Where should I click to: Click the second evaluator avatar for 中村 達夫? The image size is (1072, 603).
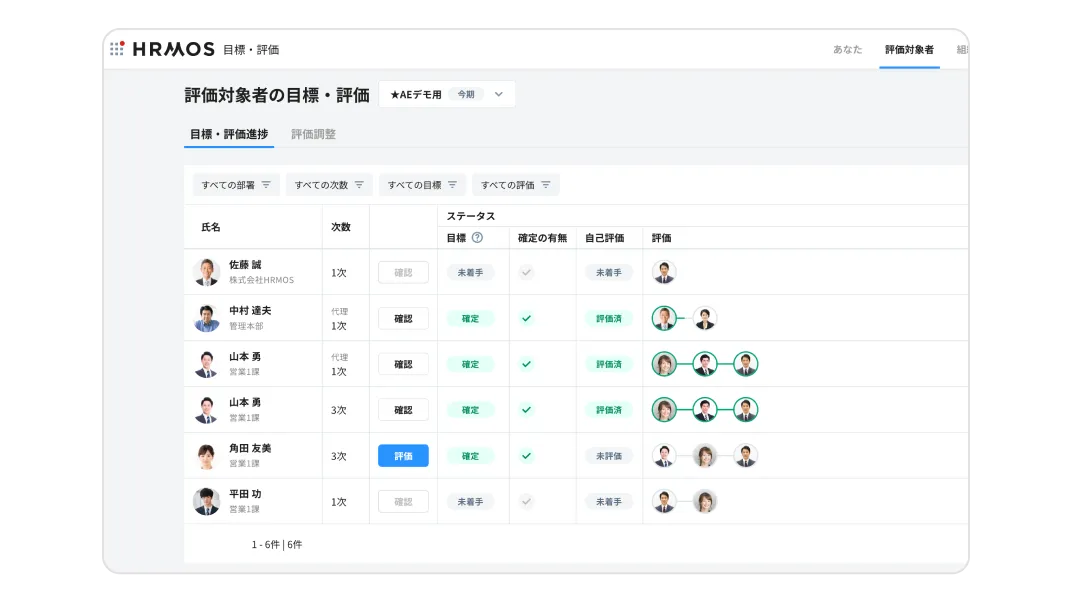pyautogui.click(x=705, y=318)
